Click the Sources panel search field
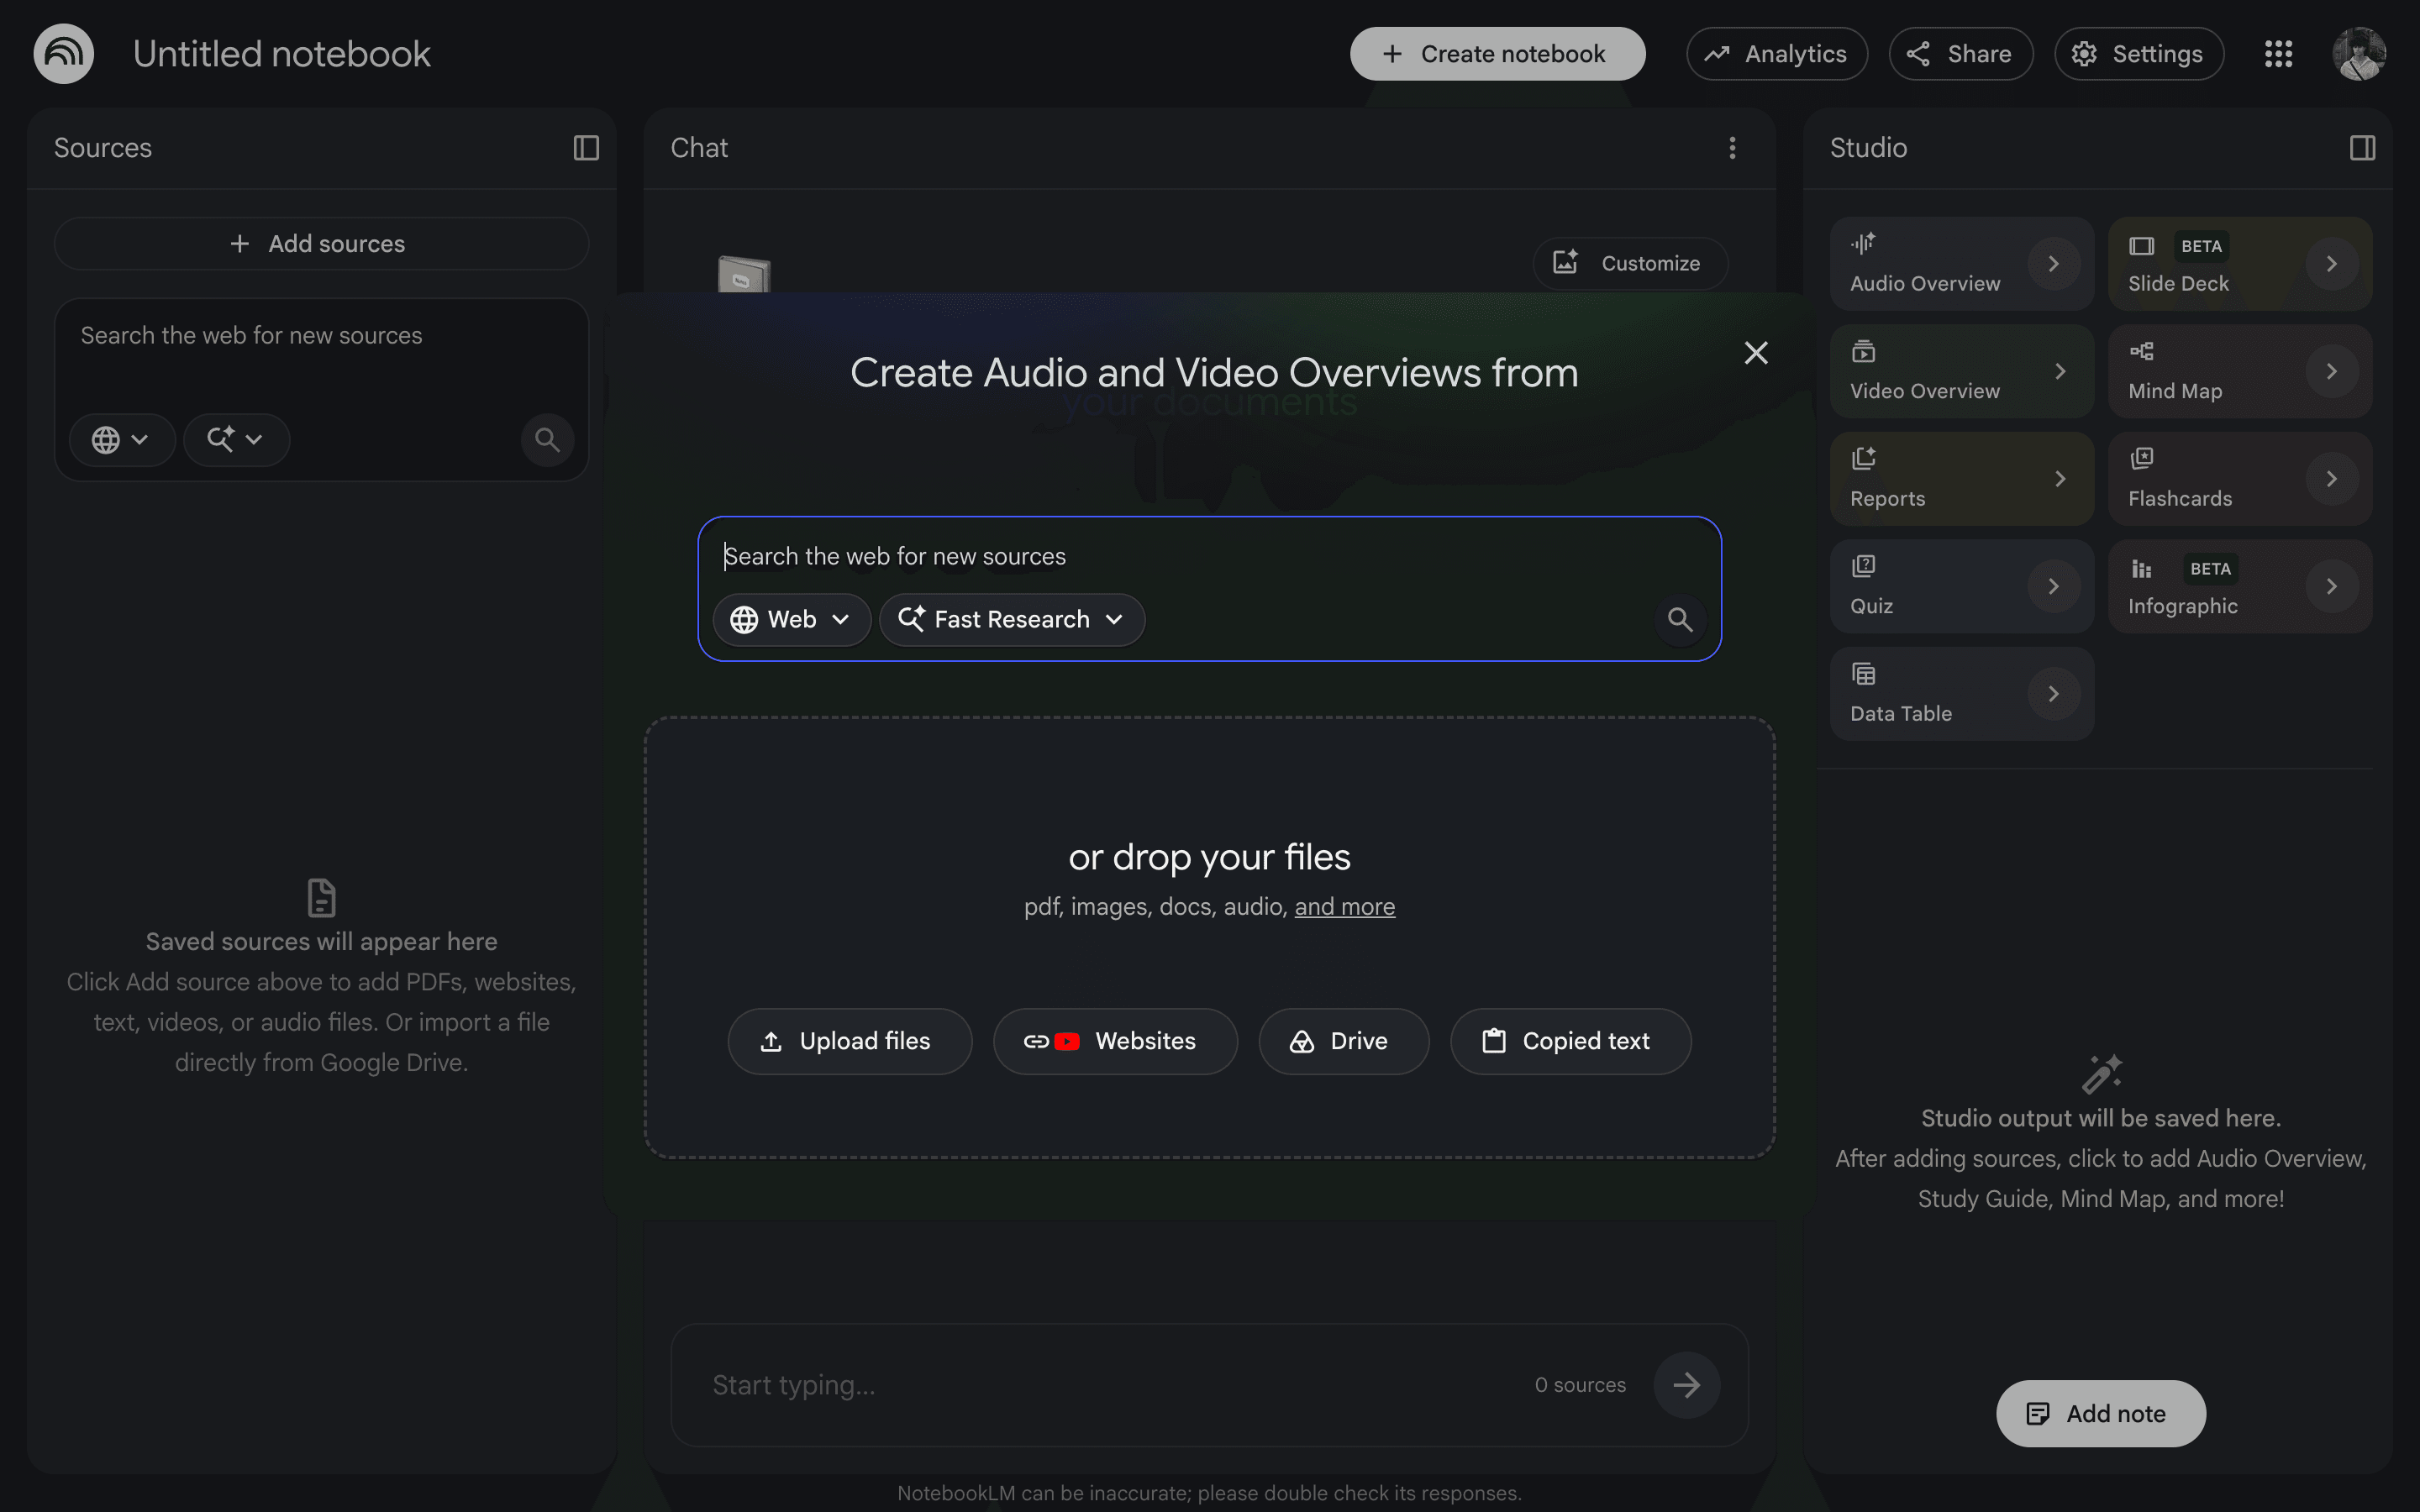This screenshot has height=1512, width=2420. 321,336
